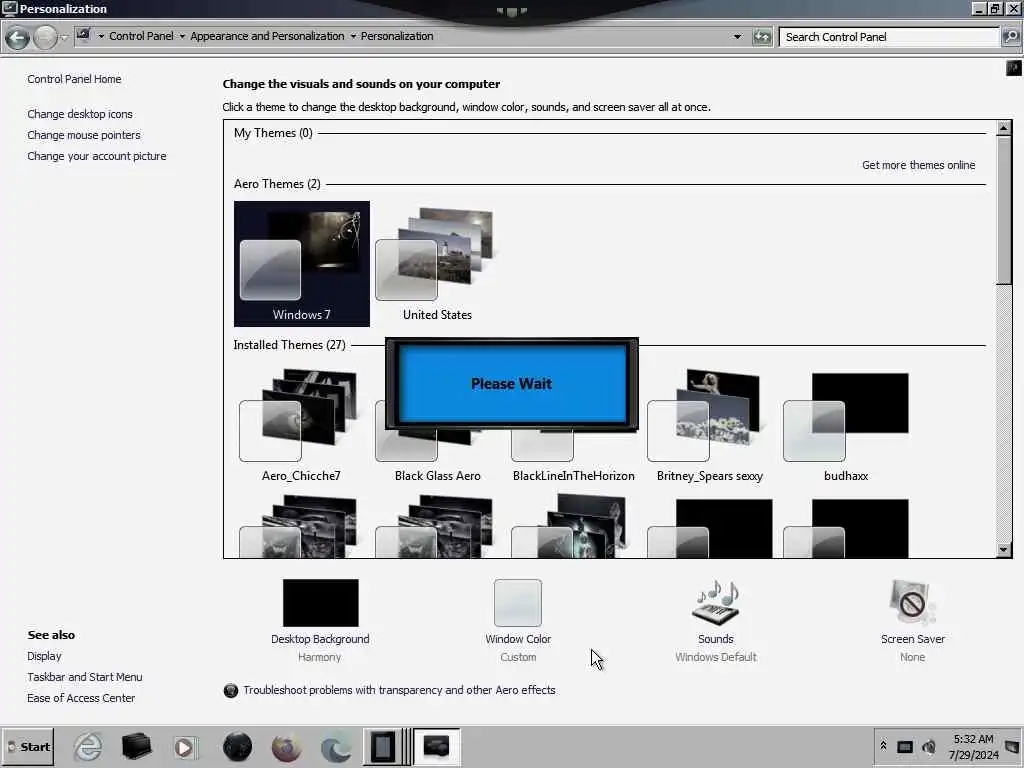Select the budhaxx theme
Screen dimensions: 1024x768
(846, 424)
